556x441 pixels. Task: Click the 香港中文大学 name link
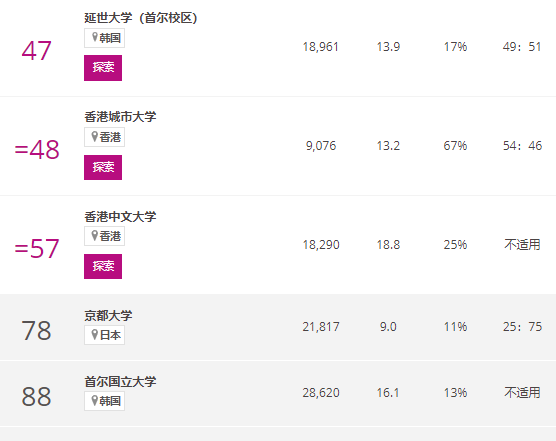click(120, 217)
